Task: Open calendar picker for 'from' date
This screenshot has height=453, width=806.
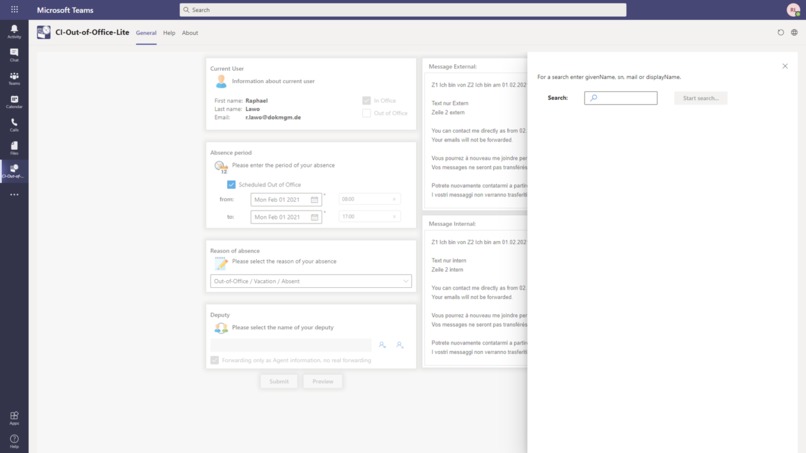Action: 315,200
